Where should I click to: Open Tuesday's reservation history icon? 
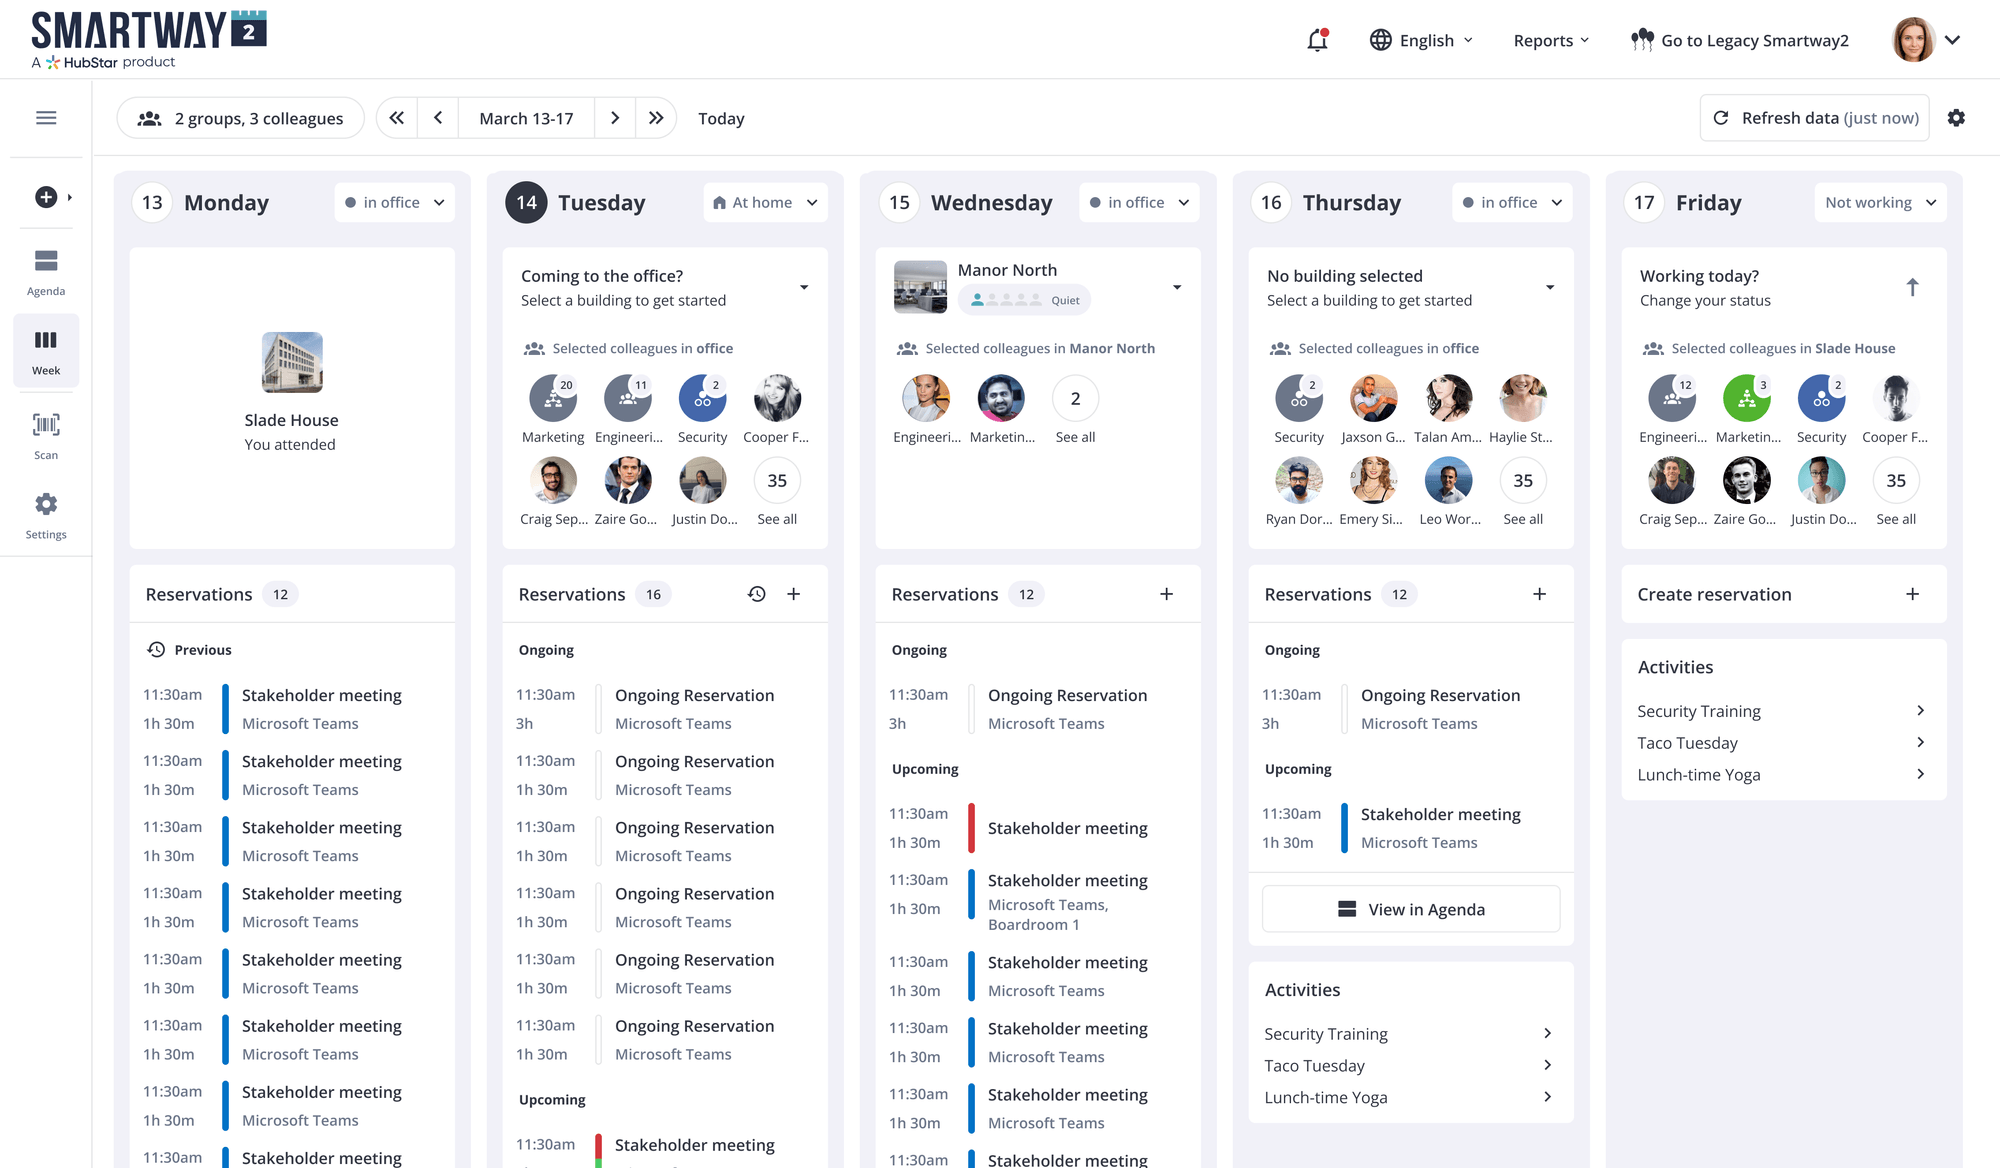pos(757,594)
